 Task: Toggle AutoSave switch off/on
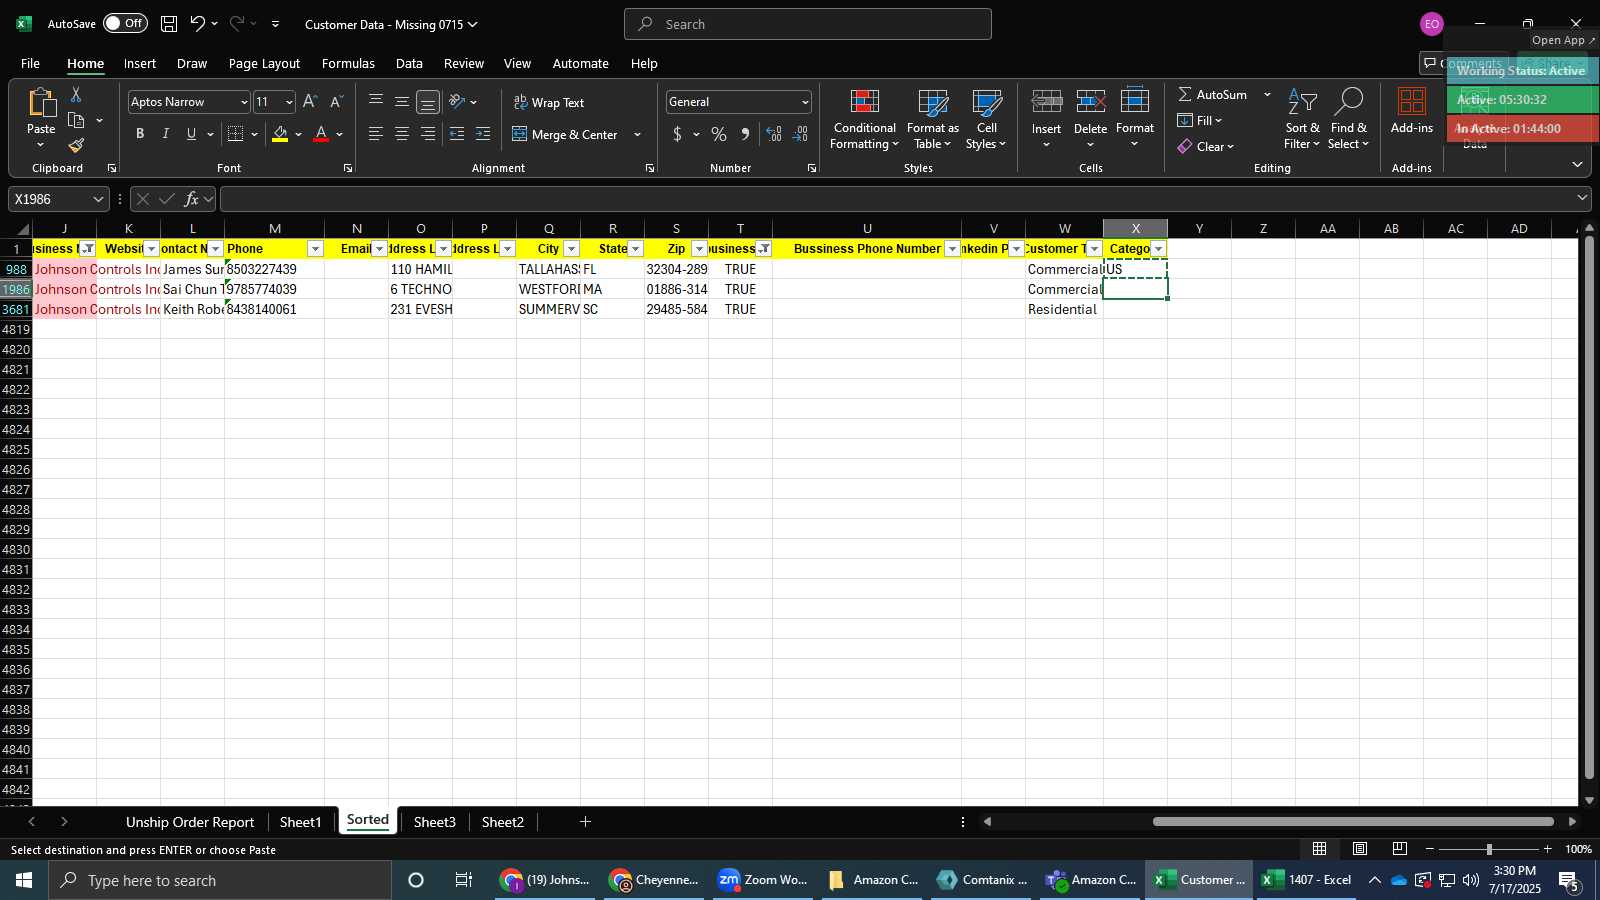pyautogui.click(x=125, y=23)
